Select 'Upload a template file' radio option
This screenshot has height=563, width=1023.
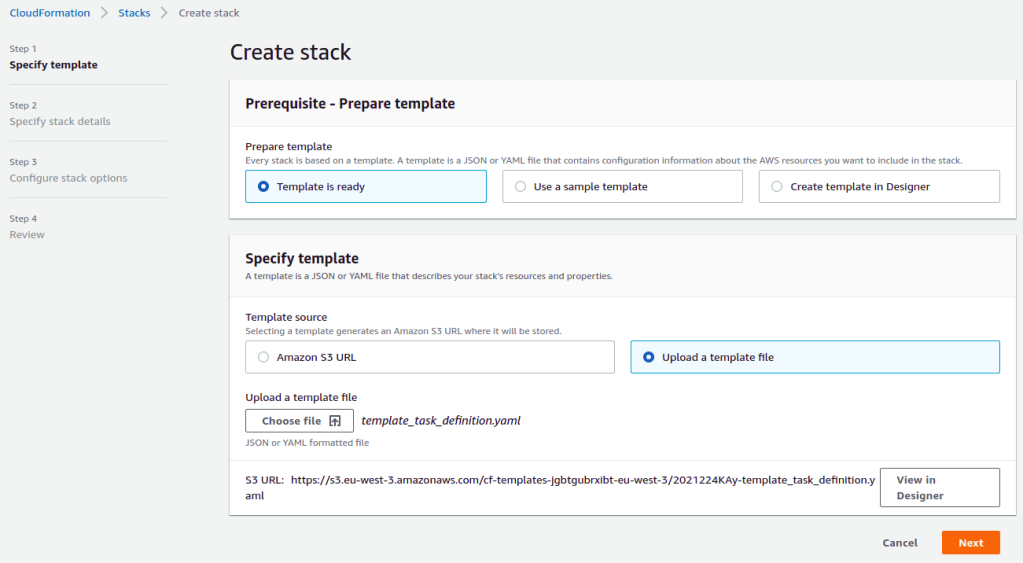click(649, 357)
